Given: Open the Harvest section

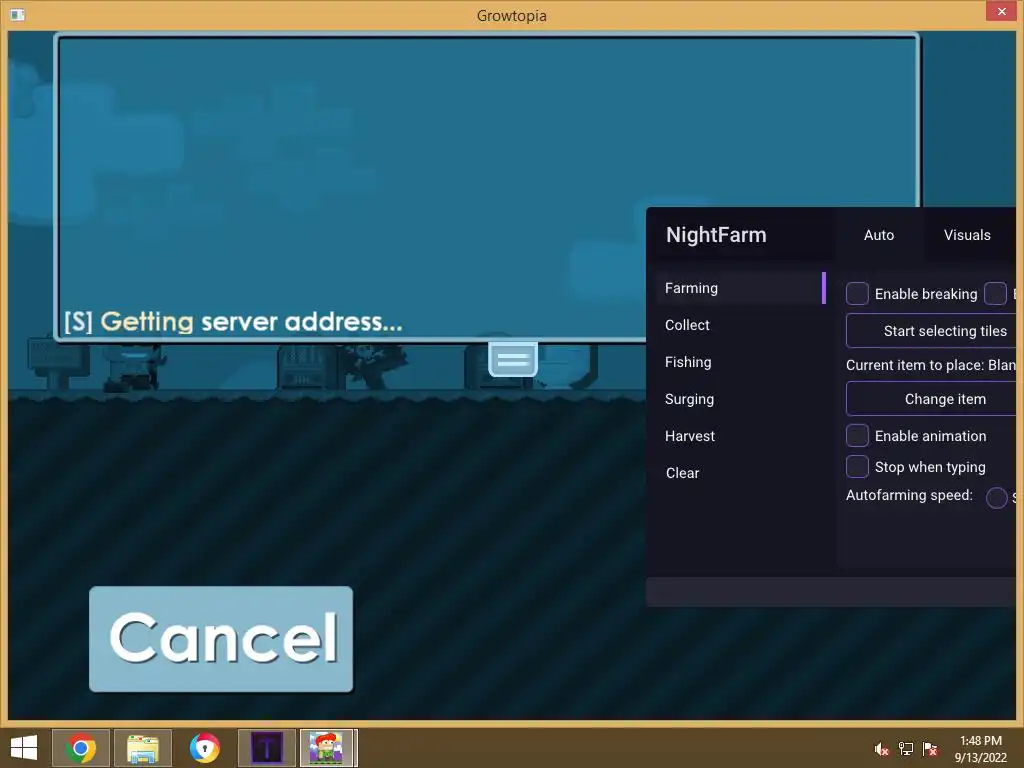Looking at the screenshot, I should click(690, 436).
